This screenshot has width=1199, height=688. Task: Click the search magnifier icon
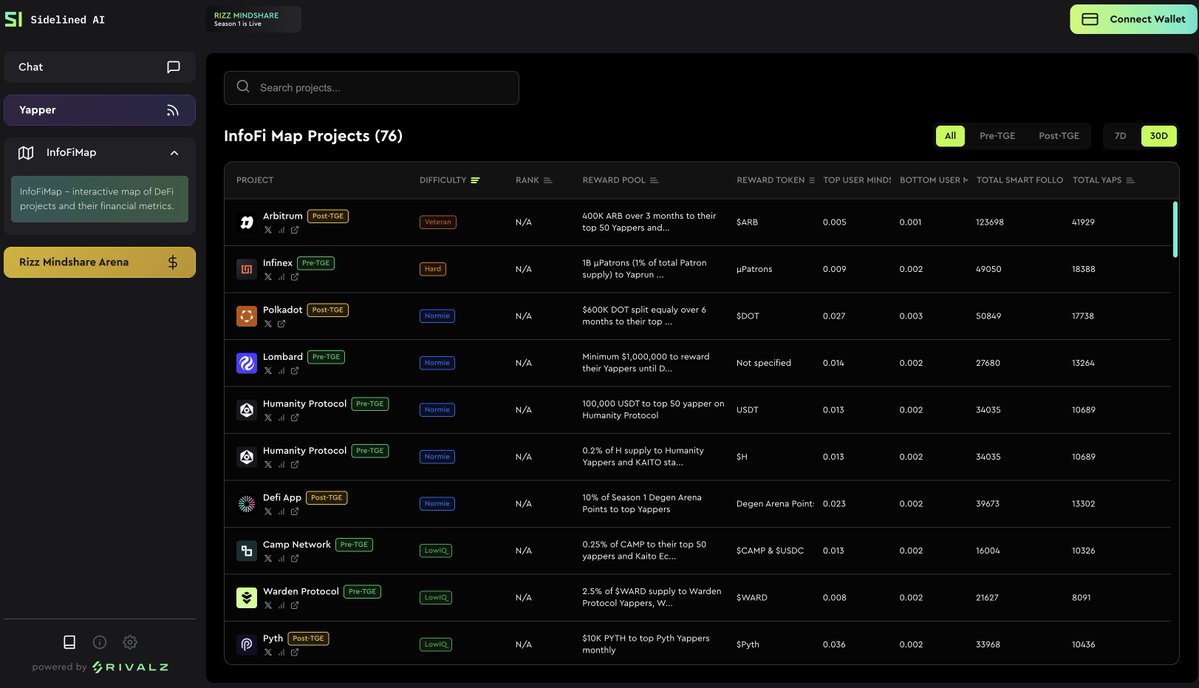tap(243, 87)
